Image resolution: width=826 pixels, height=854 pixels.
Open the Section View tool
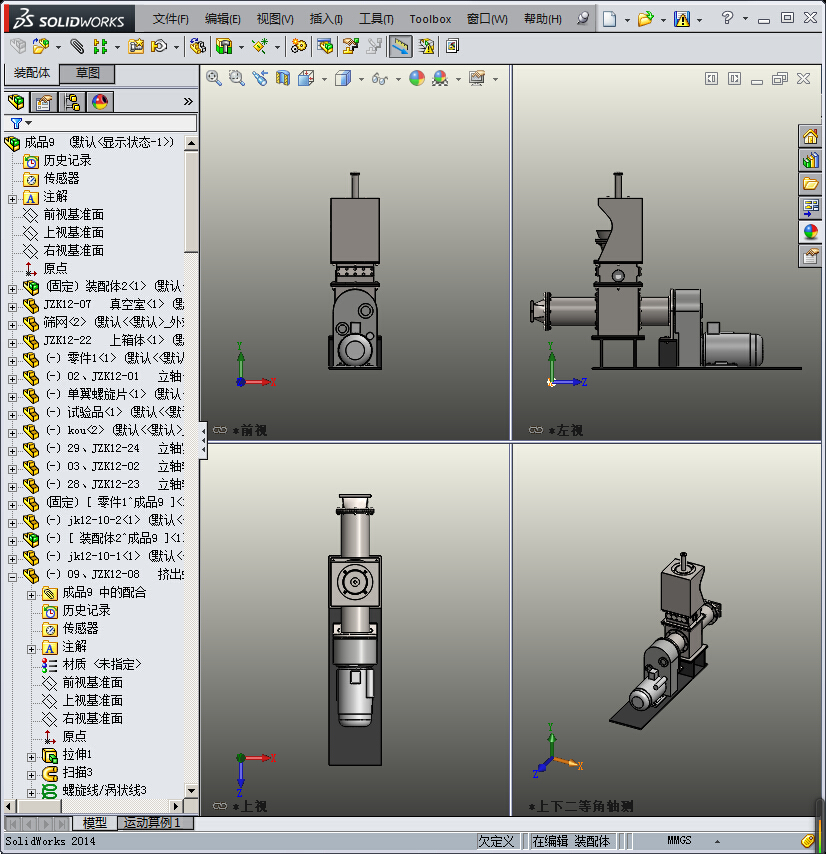pyautogui.click(x=283, y=78)
